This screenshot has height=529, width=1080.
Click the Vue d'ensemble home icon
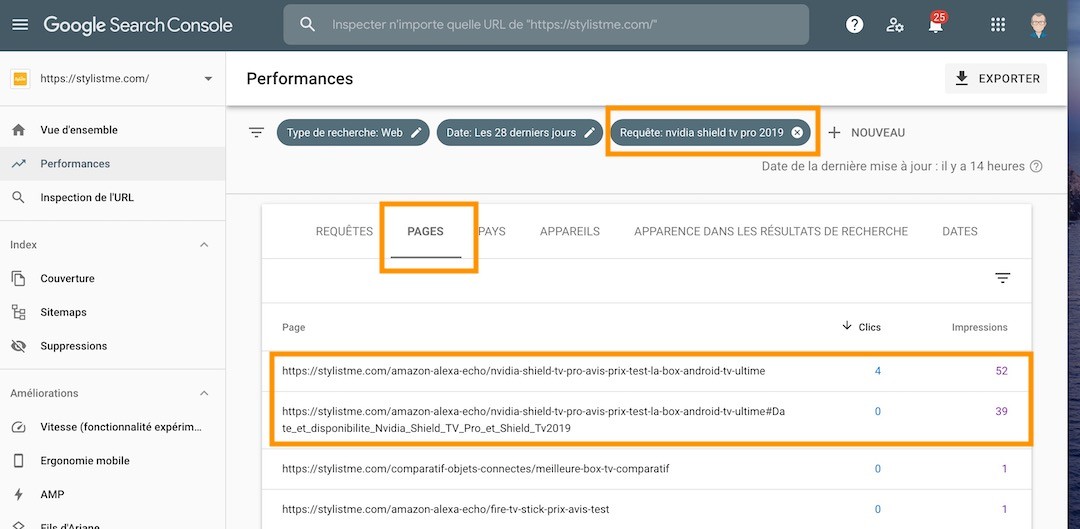[x=19, y=129]
